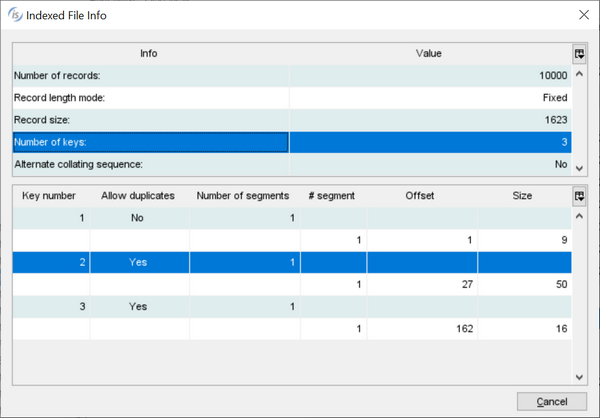
Task: Select the Number of records row
Action: [x=150, y=76]
